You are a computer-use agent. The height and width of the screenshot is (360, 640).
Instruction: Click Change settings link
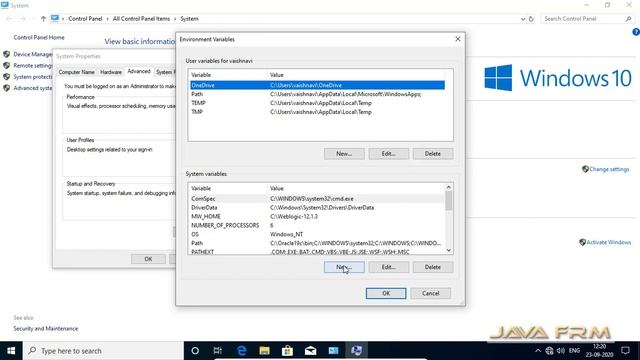point(609,169)
